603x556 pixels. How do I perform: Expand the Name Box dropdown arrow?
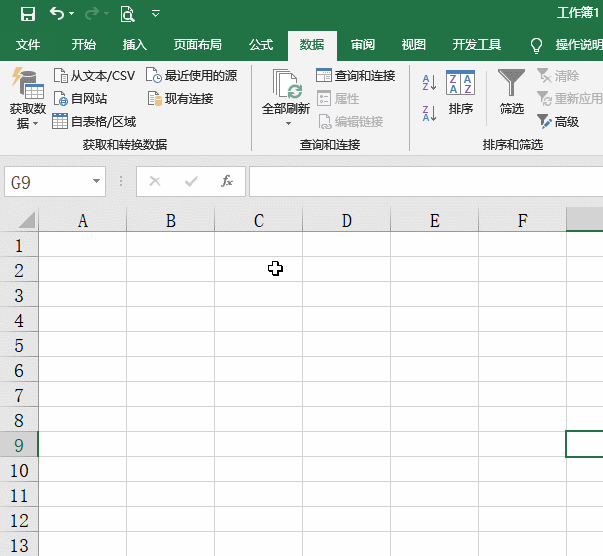(96, 181)
